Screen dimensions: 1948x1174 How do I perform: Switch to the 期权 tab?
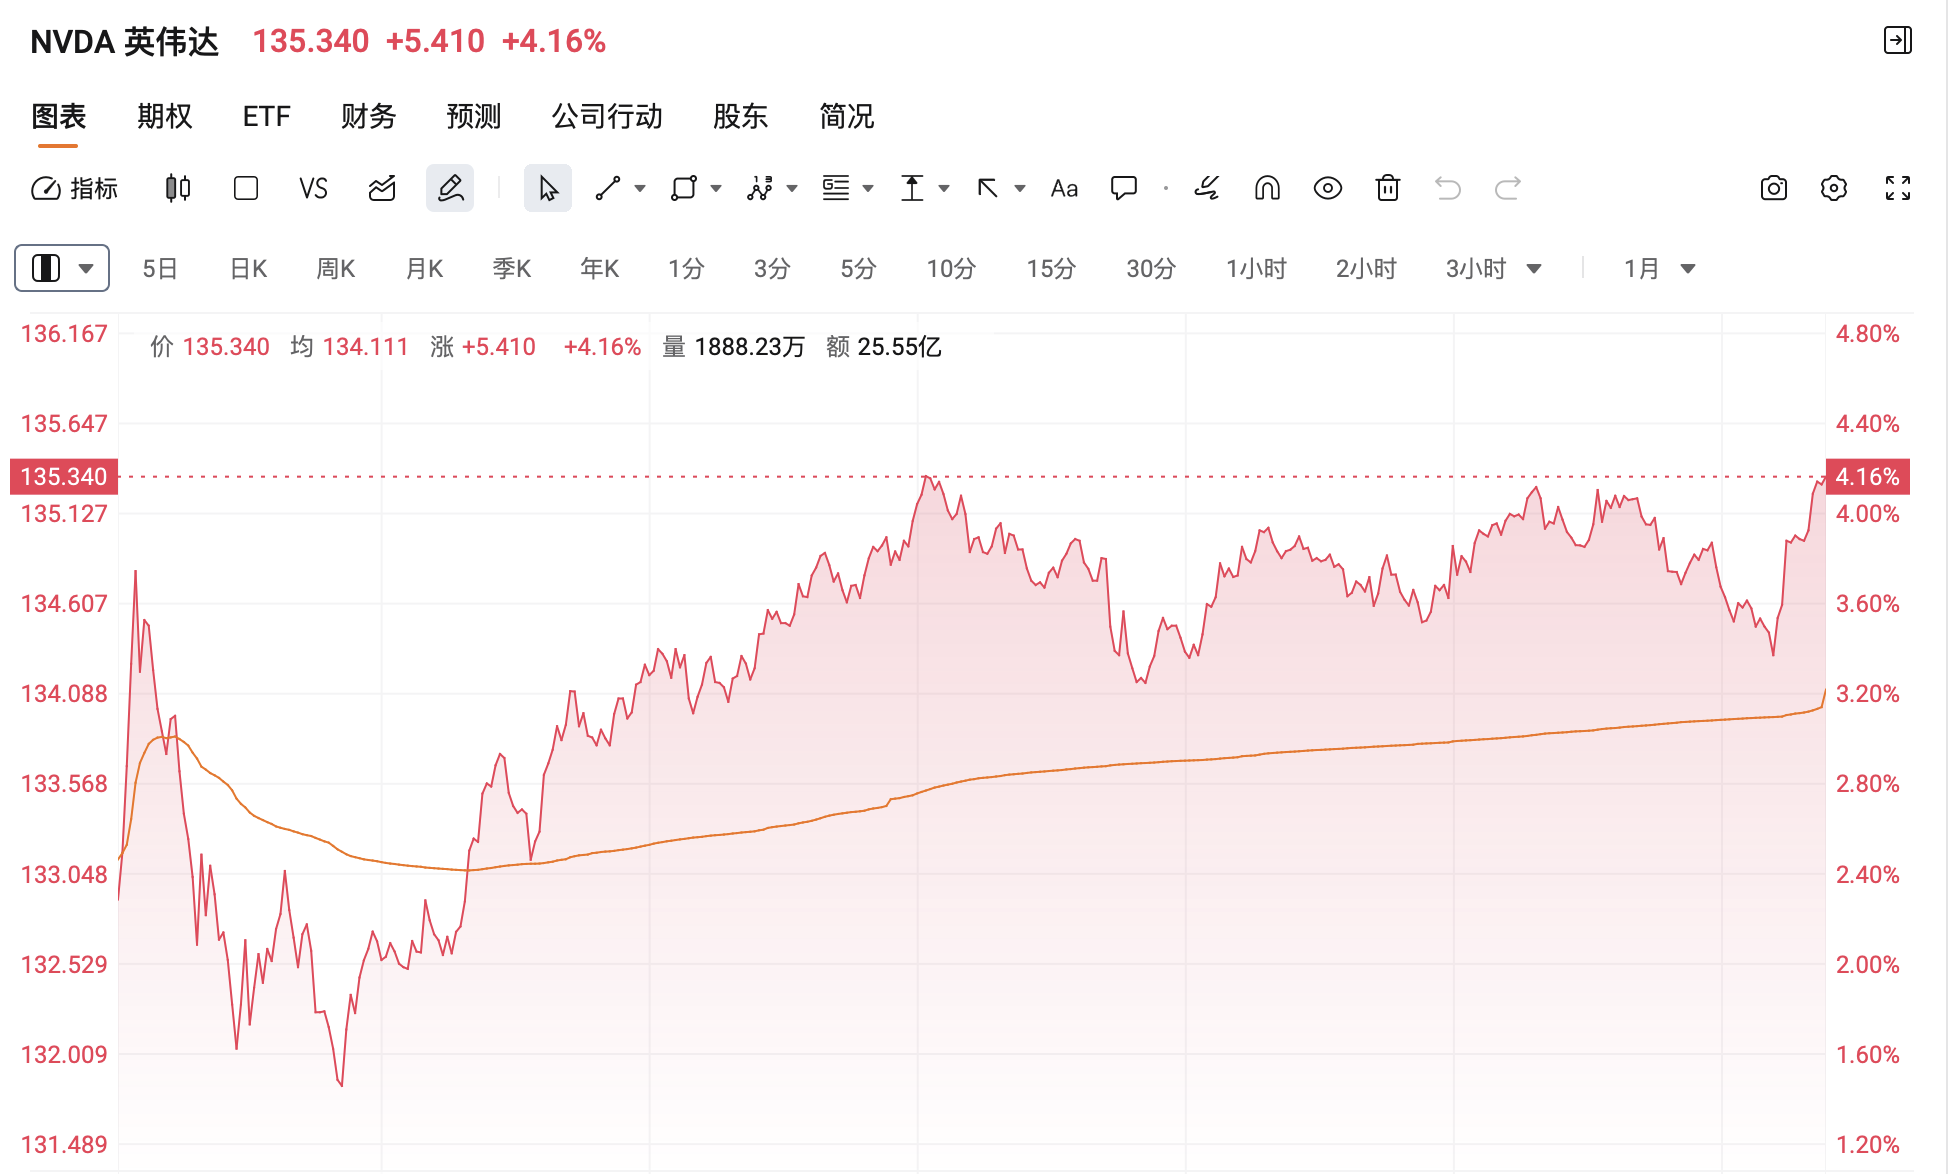(165, 117)
